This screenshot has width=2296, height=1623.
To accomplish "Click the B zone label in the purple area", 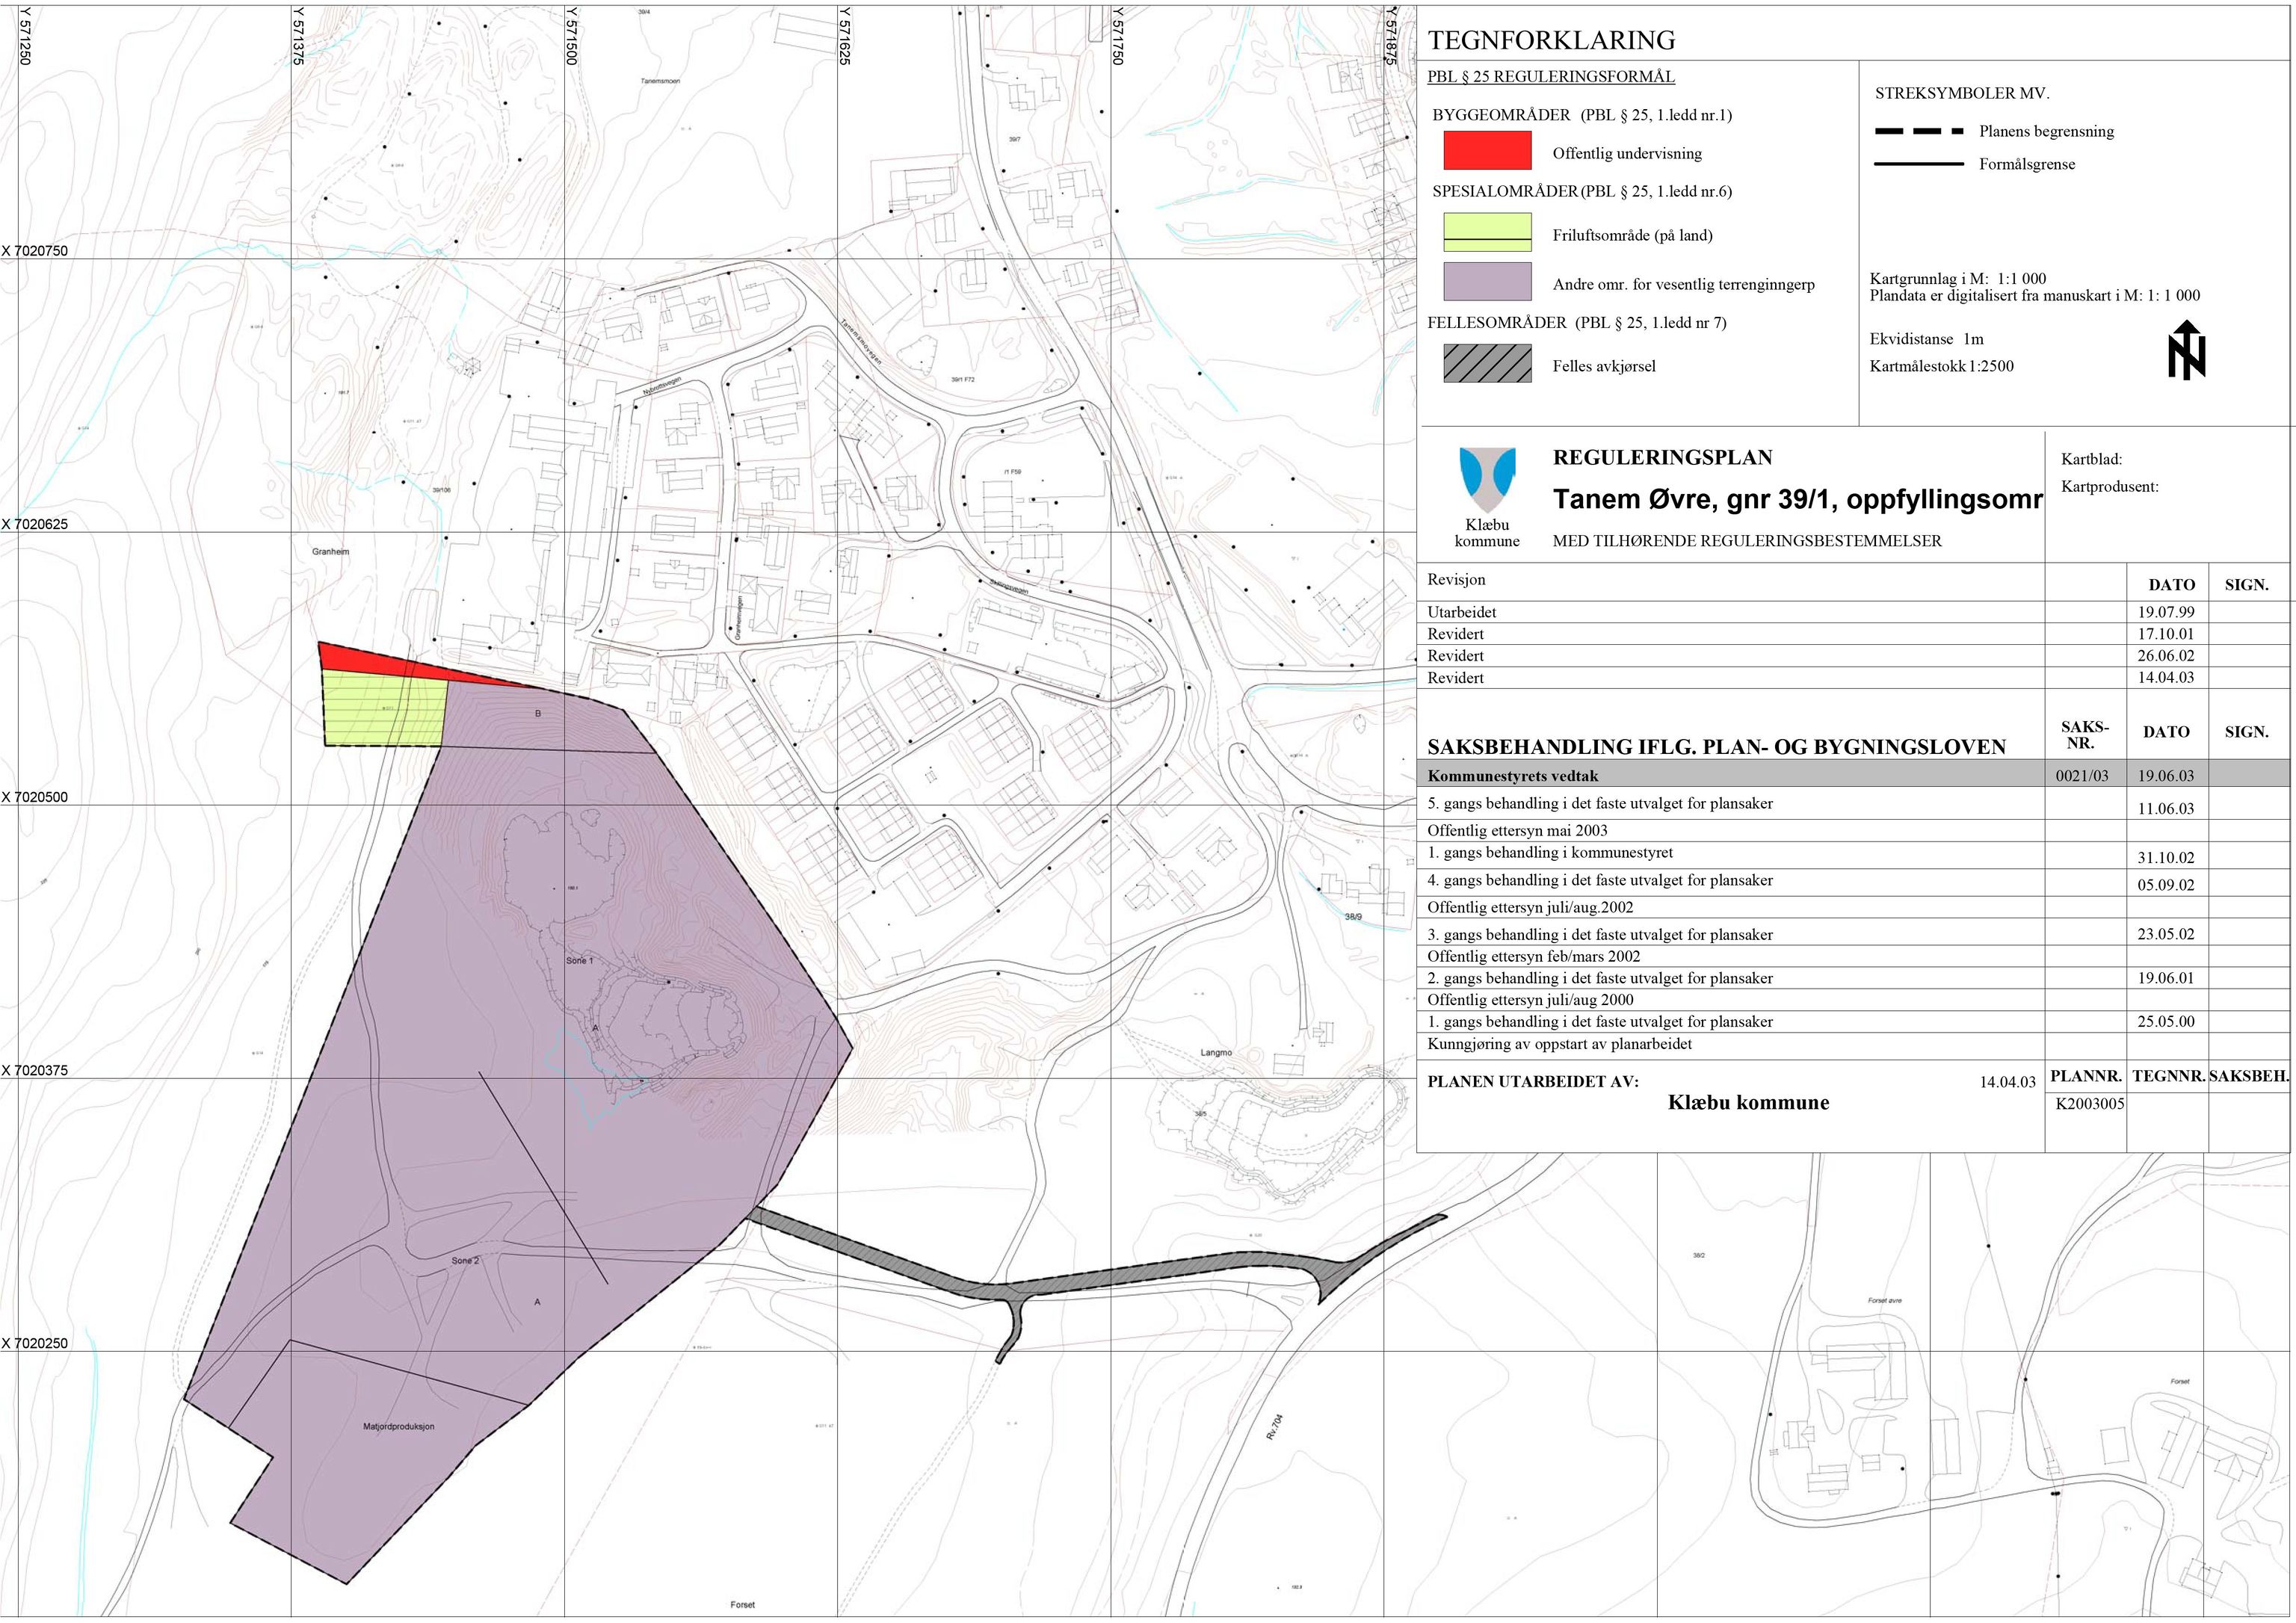I will coord(538,714).
